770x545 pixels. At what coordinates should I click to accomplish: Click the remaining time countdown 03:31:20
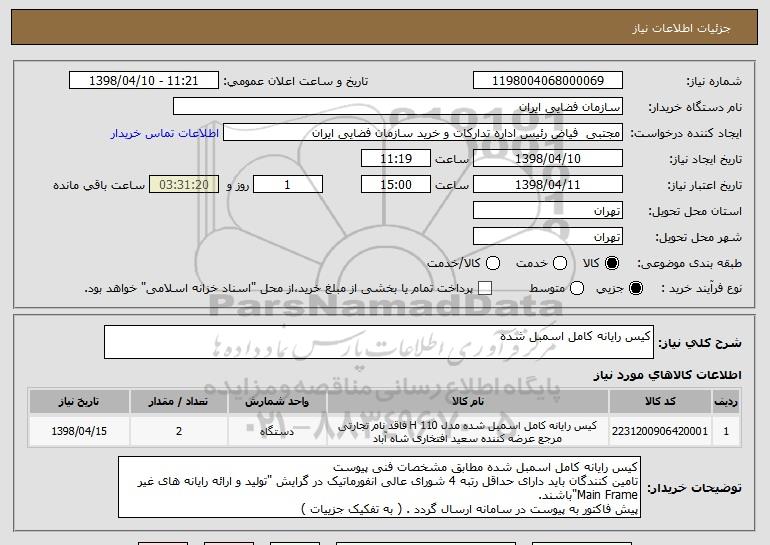(x=184, y=185)
